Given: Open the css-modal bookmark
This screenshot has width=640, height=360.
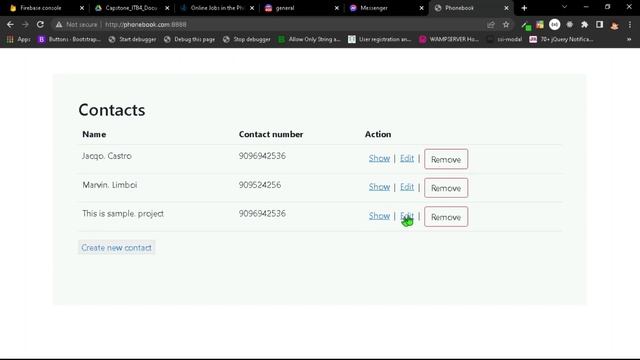Looking at the screenshot, I should pyautogui.click(x=504, y=40).
